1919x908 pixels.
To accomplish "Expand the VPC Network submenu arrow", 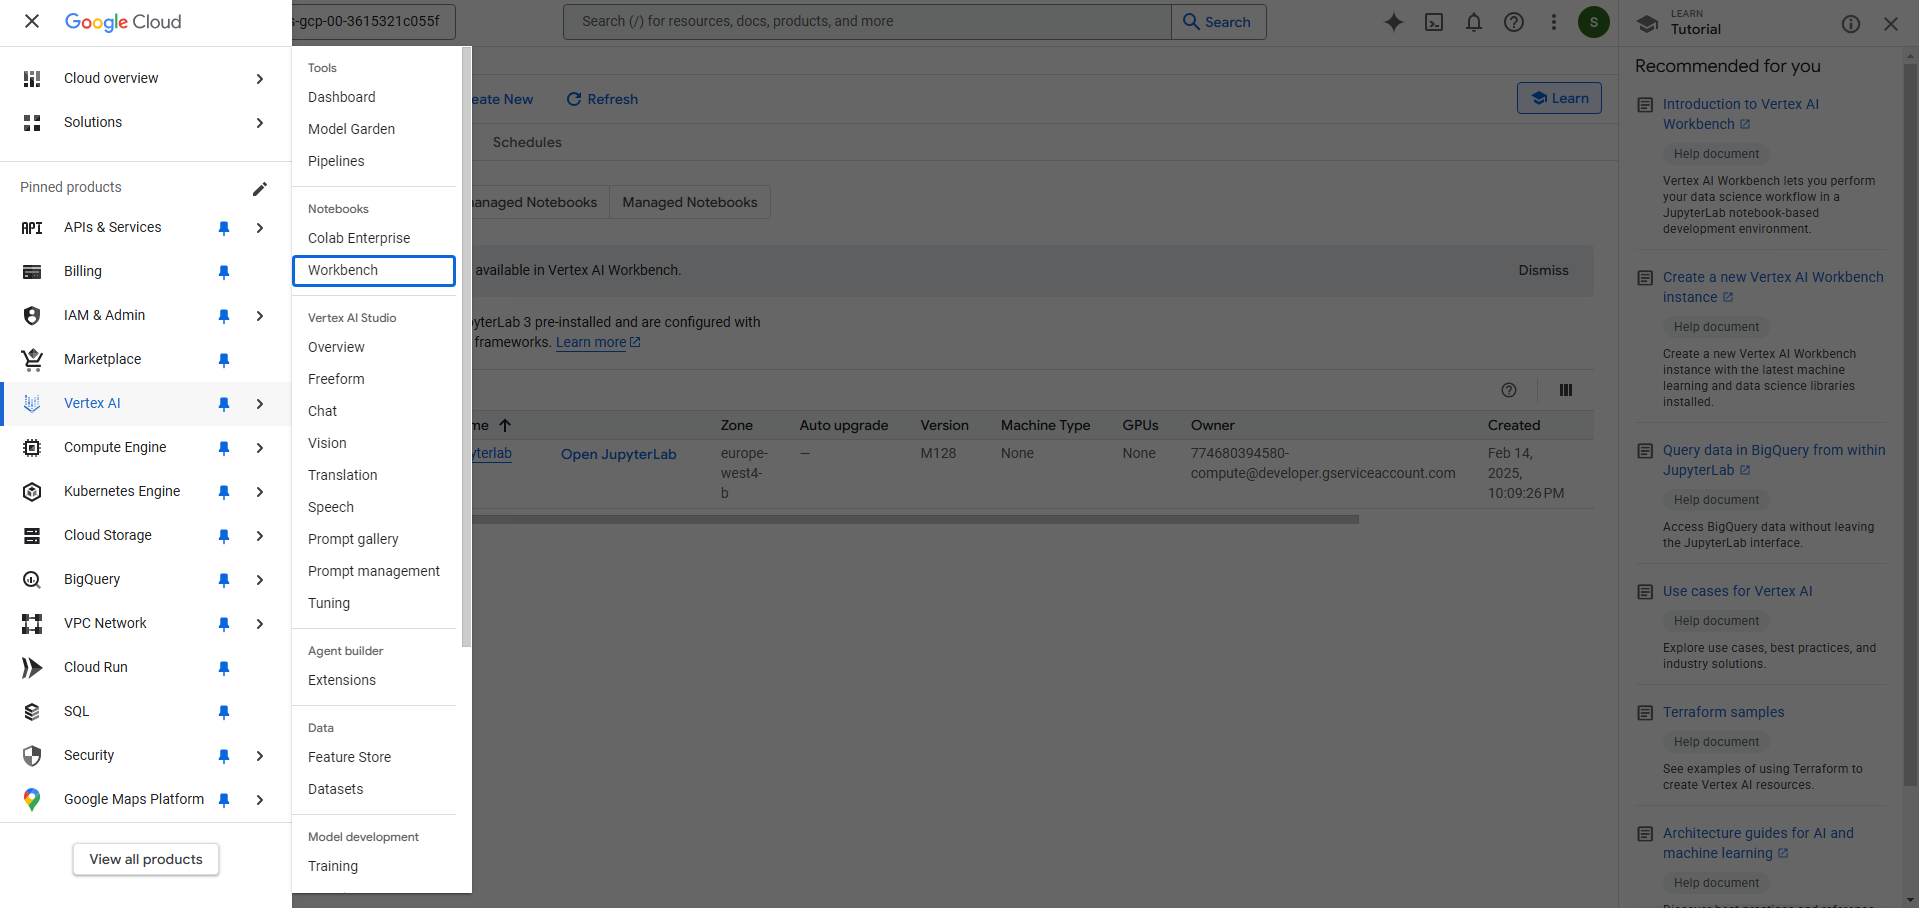I will (x=260, y=624).
